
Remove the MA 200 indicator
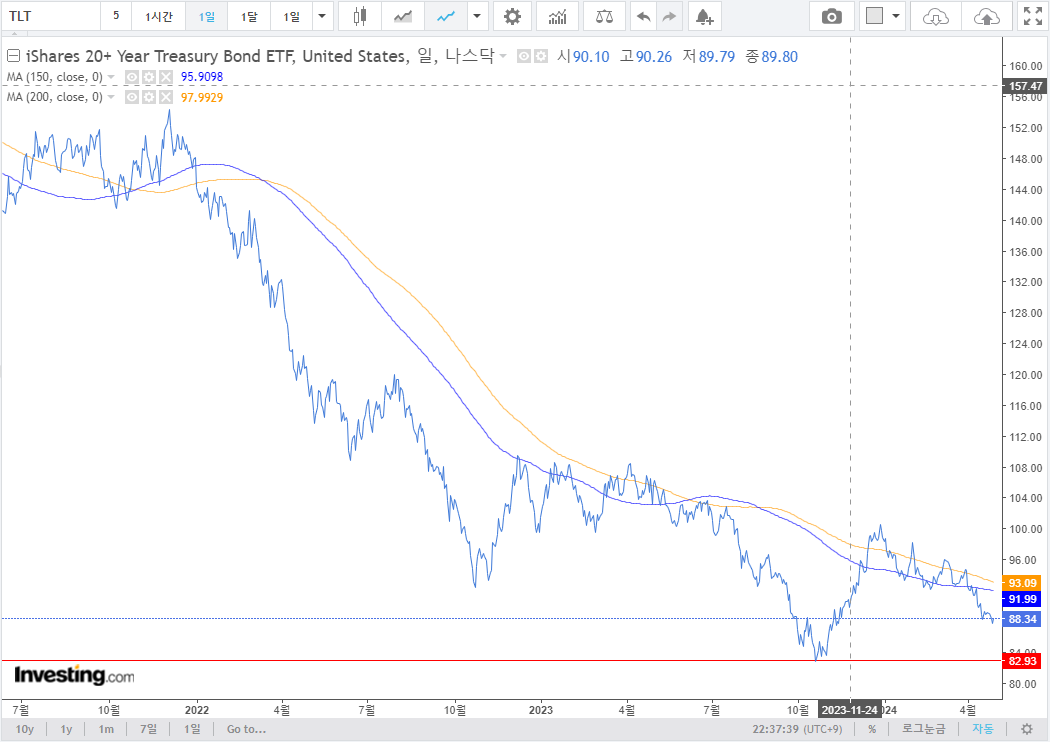click(x=165, y=97)
